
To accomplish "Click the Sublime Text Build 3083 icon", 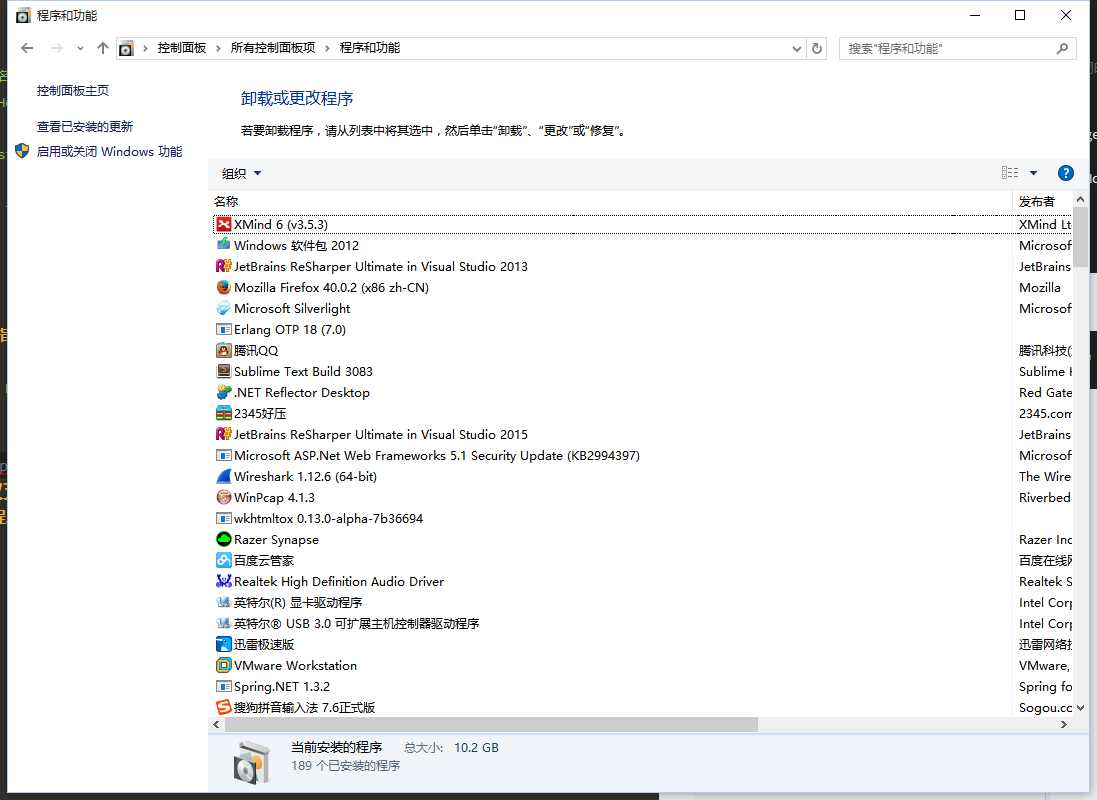I will point(223,371).
